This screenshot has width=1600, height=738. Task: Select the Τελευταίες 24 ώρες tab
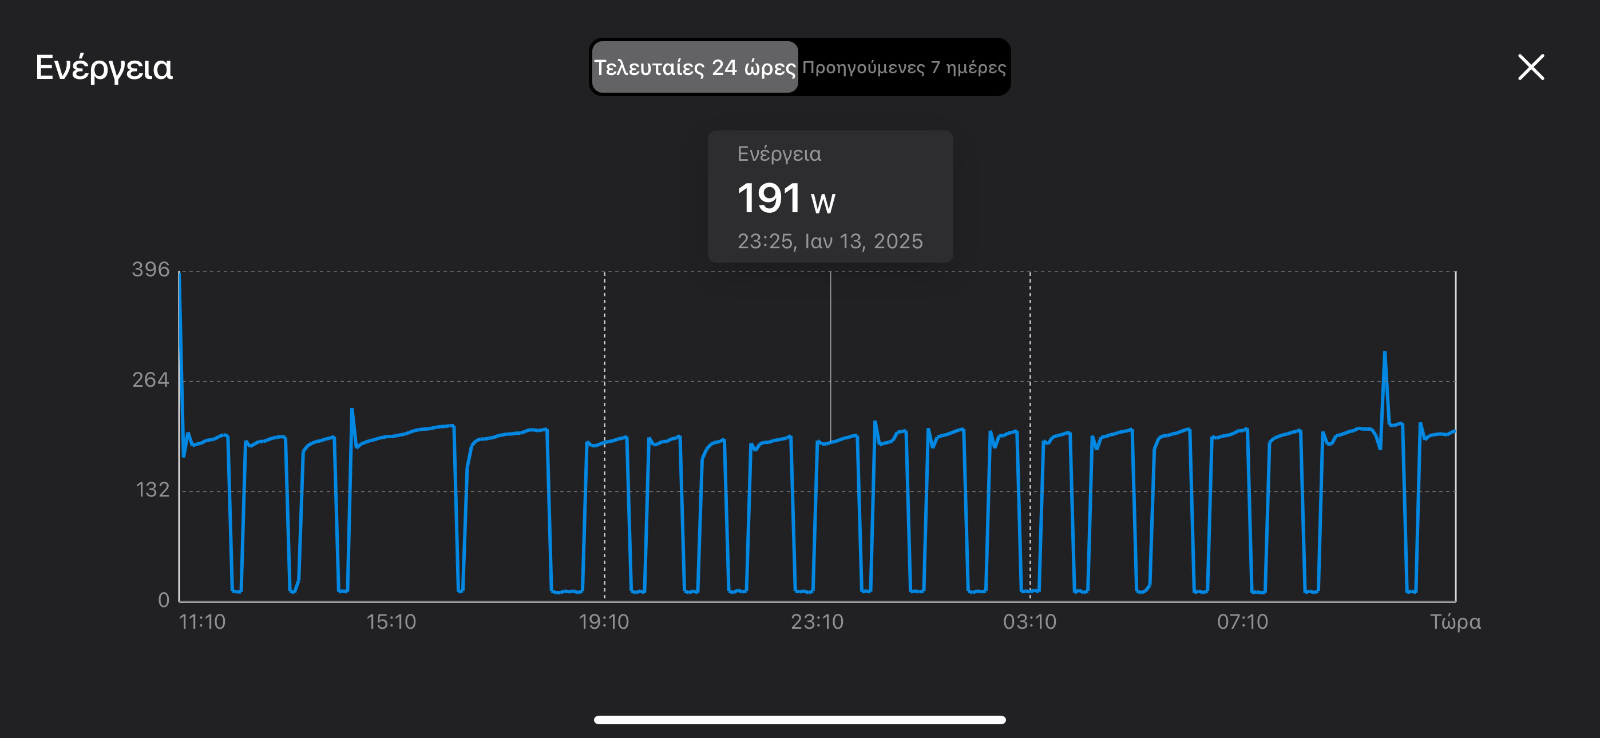[x=695, y=67]
